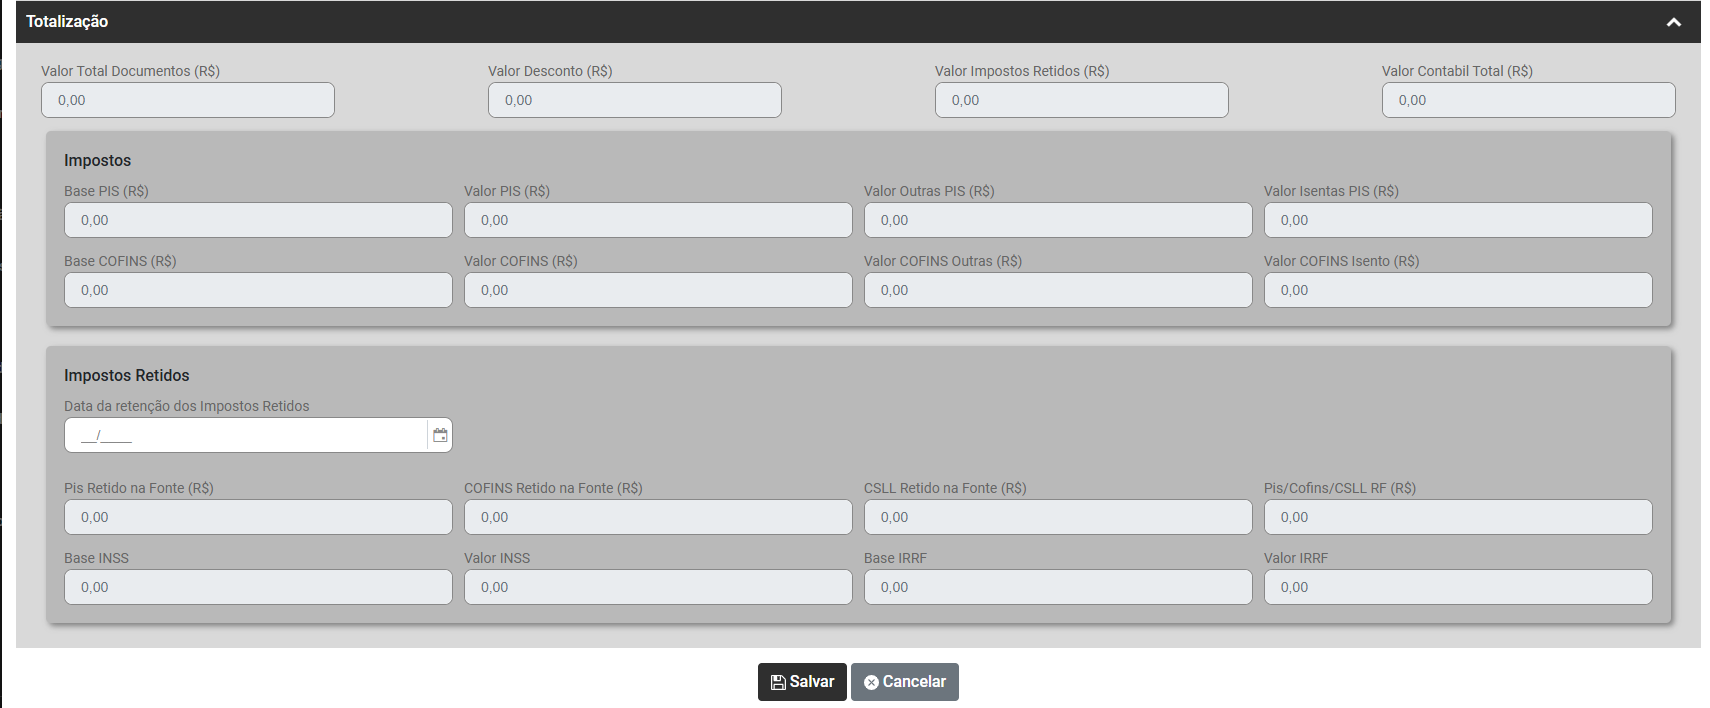1710x708 pixels.
Task: Click the Pis Retido na Fonte field
Action: (258, 517)
